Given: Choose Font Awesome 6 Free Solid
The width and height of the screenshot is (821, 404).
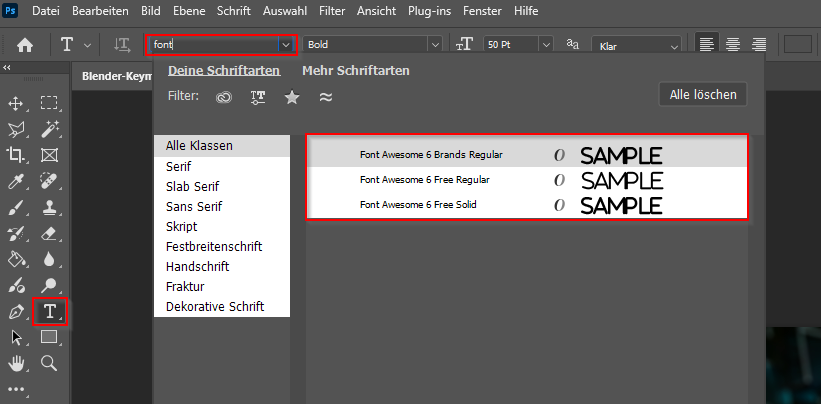Looking at the screenshot, I should coord(527,205).
